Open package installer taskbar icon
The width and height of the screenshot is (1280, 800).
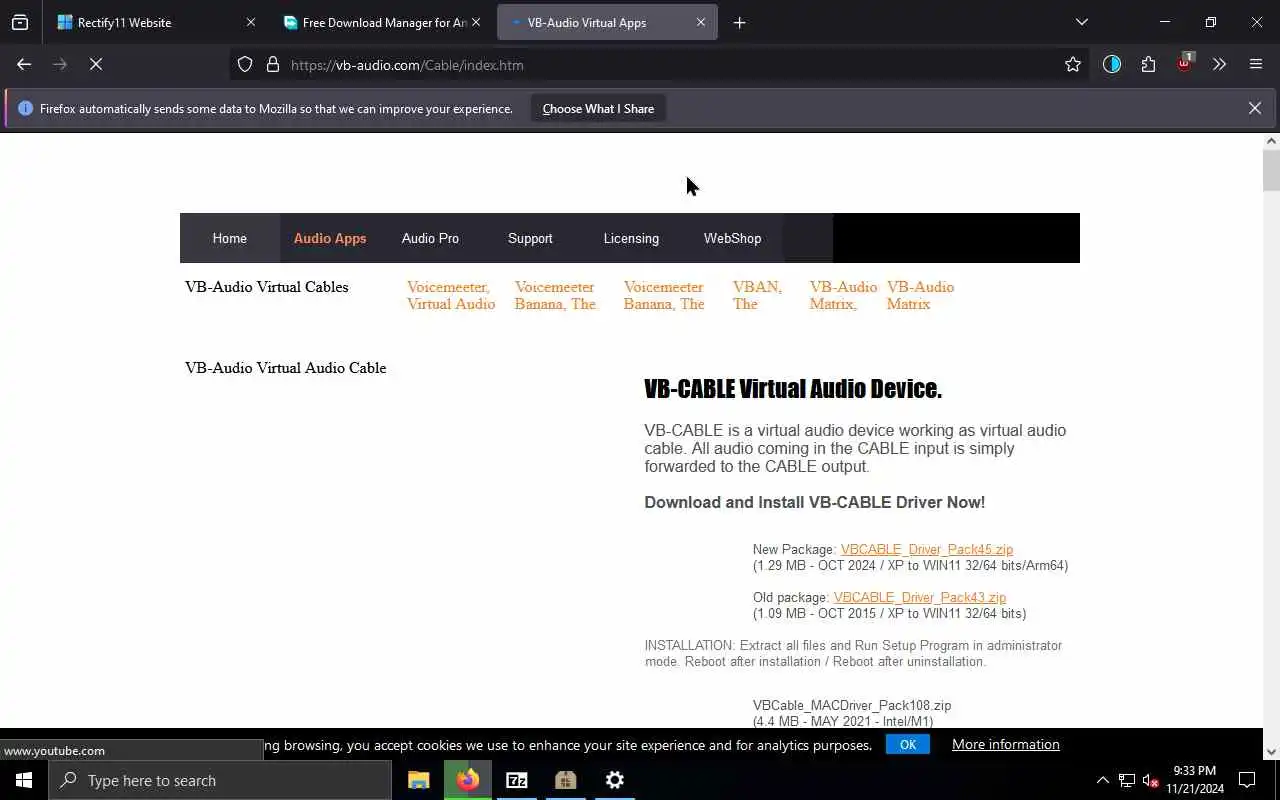tap(565, 780)
